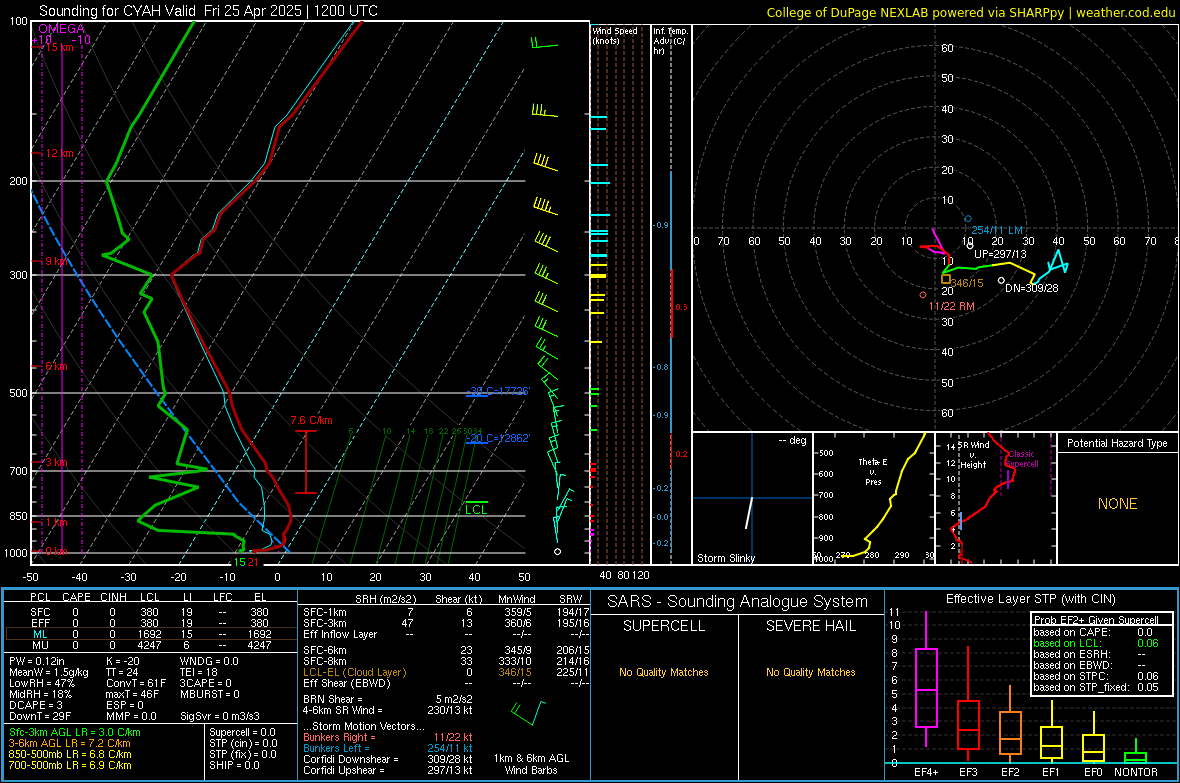
Task: Select the EFF parcel row label
Action: (x=40, y=623)
